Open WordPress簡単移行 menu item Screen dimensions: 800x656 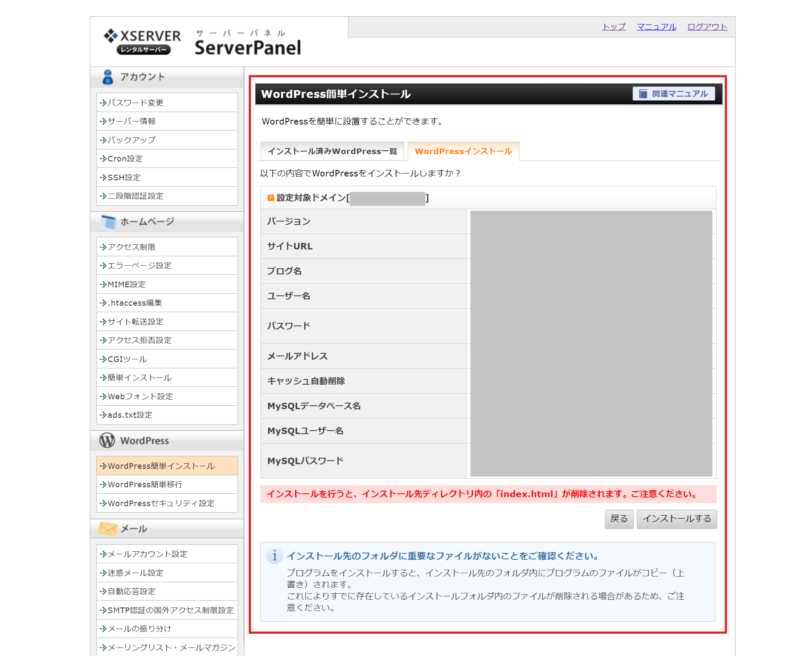(x=167, y=485)
